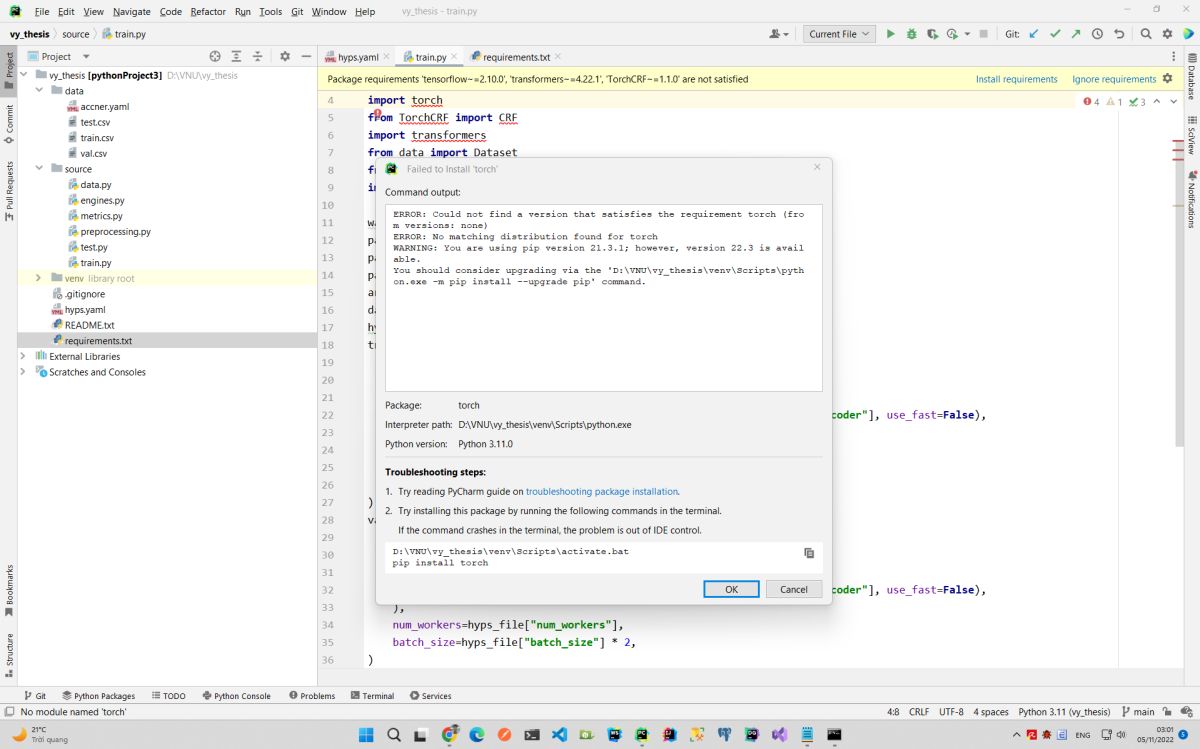This screenshot has height=749, width=1200.
Task: Run with coverage icon in toolbar
Action: [x=932, y=34]
